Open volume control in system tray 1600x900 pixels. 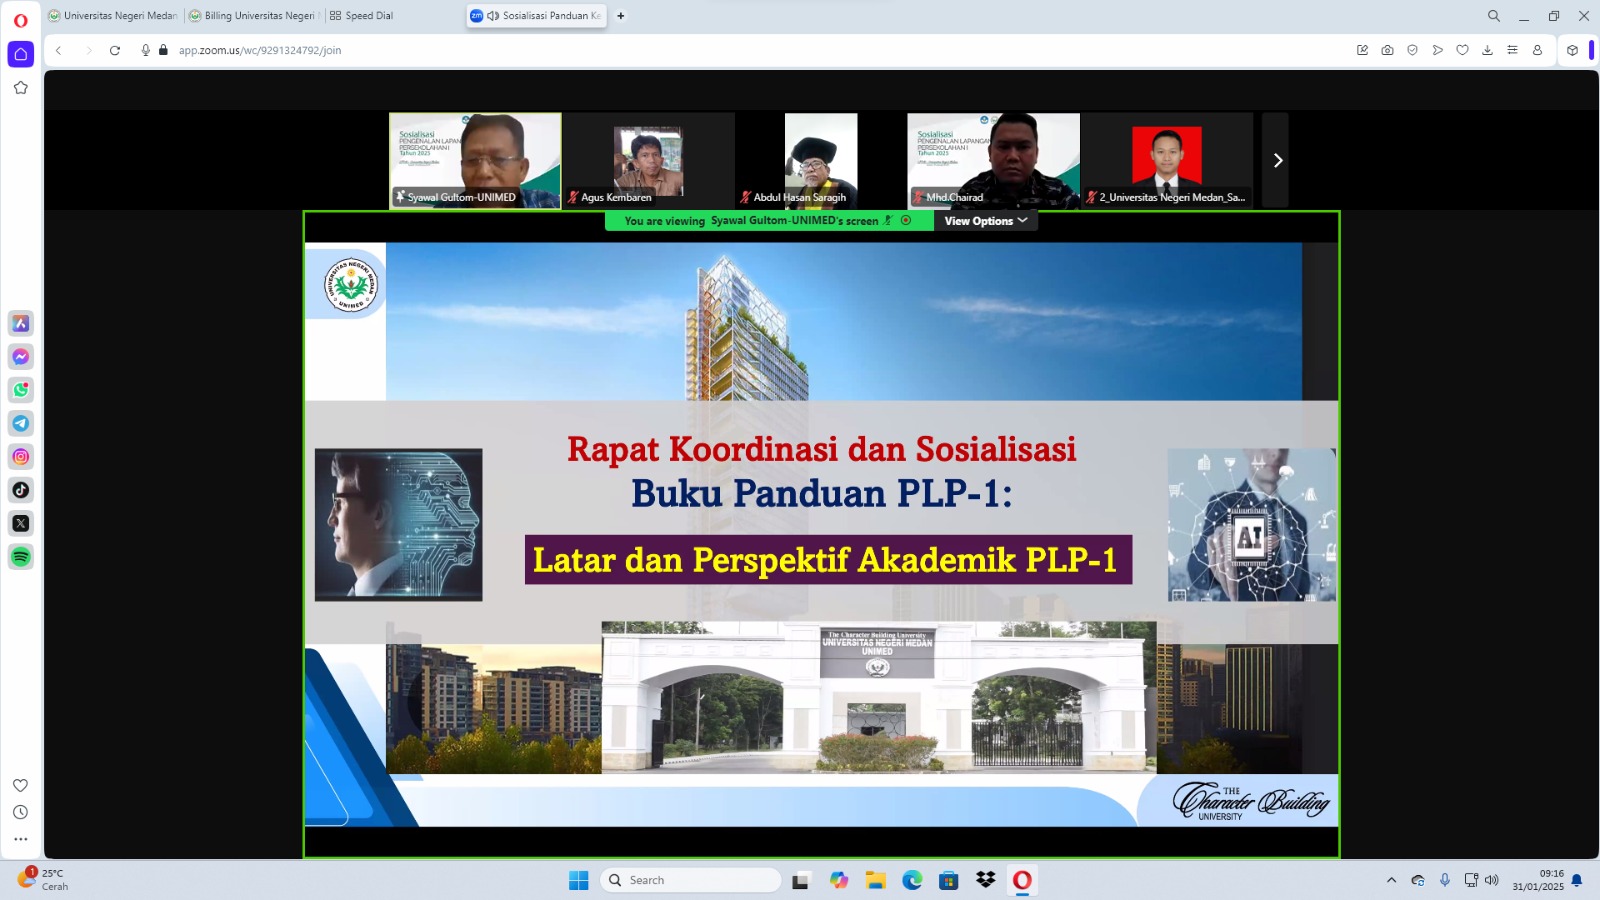click(1492, 880)
